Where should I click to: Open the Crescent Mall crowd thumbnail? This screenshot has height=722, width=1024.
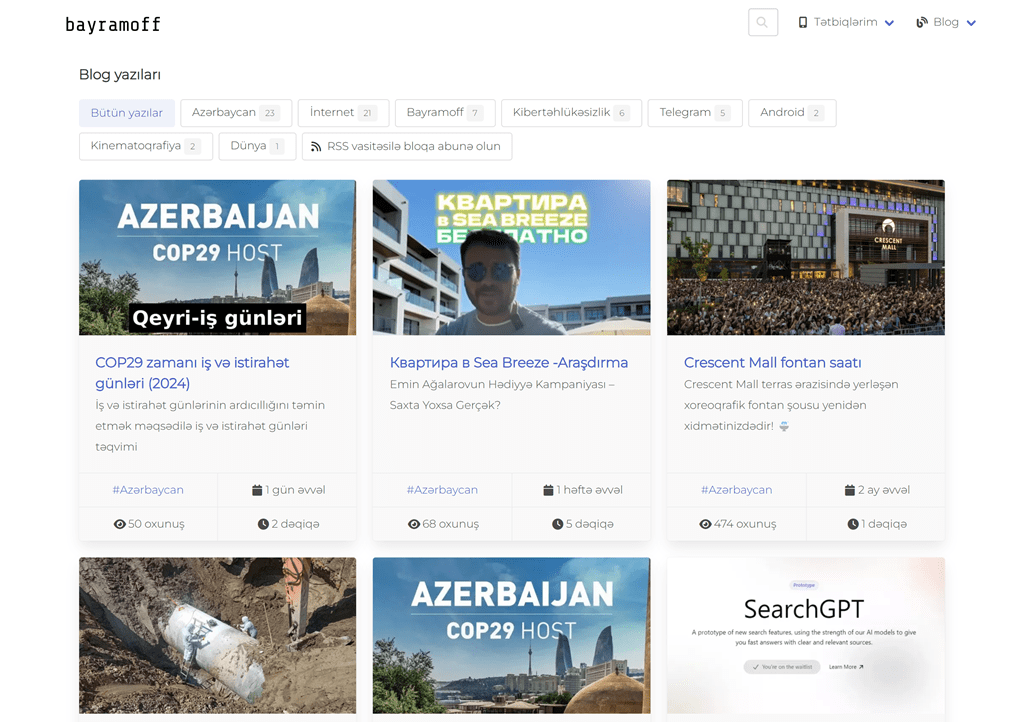806,257
